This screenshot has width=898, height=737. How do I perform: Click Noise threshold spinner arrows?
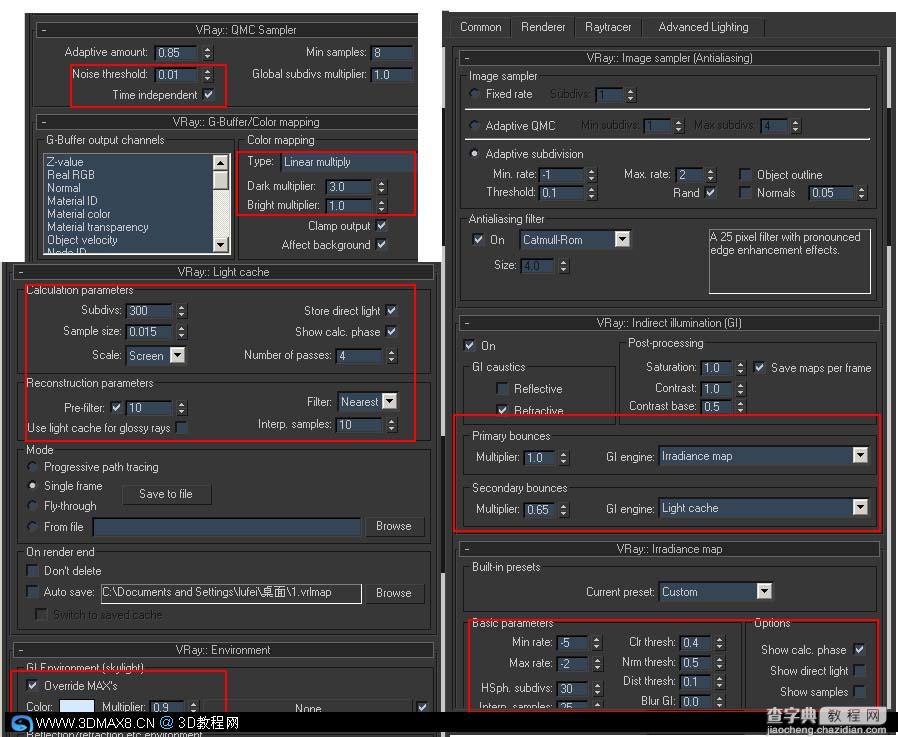[207, 74]
